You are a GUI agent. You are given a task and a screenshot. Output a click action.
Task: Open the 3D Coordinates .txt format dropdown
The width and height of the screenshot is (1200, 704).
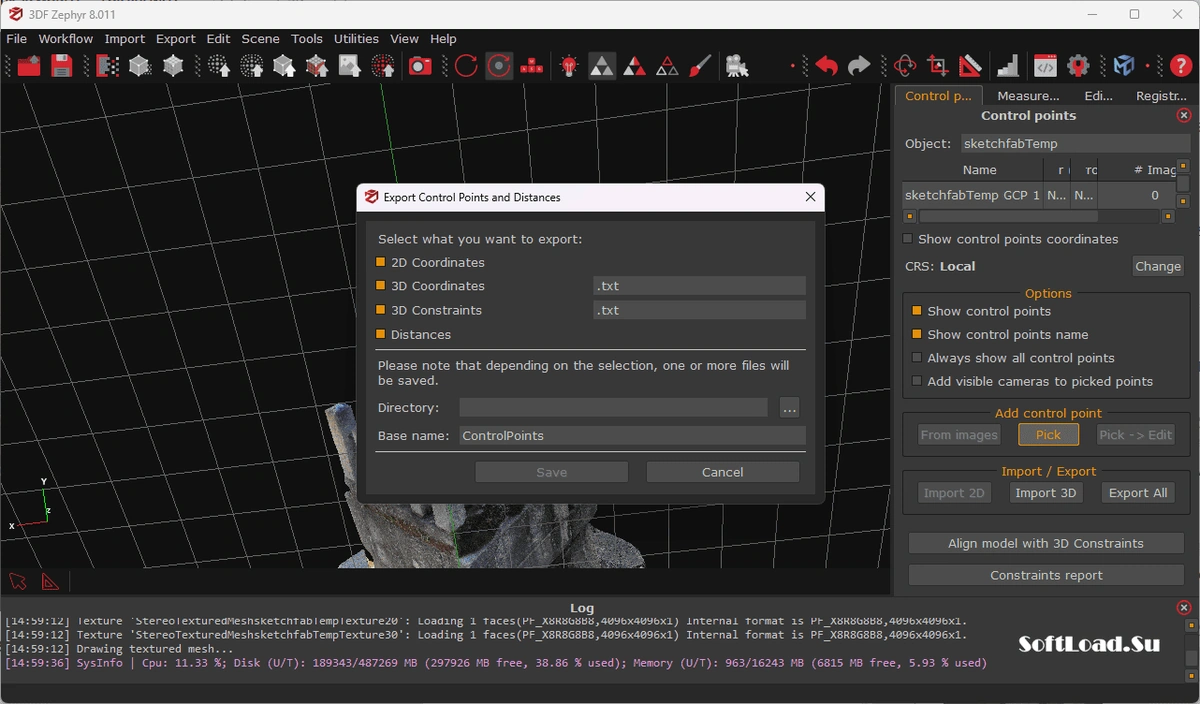(699, 286)
